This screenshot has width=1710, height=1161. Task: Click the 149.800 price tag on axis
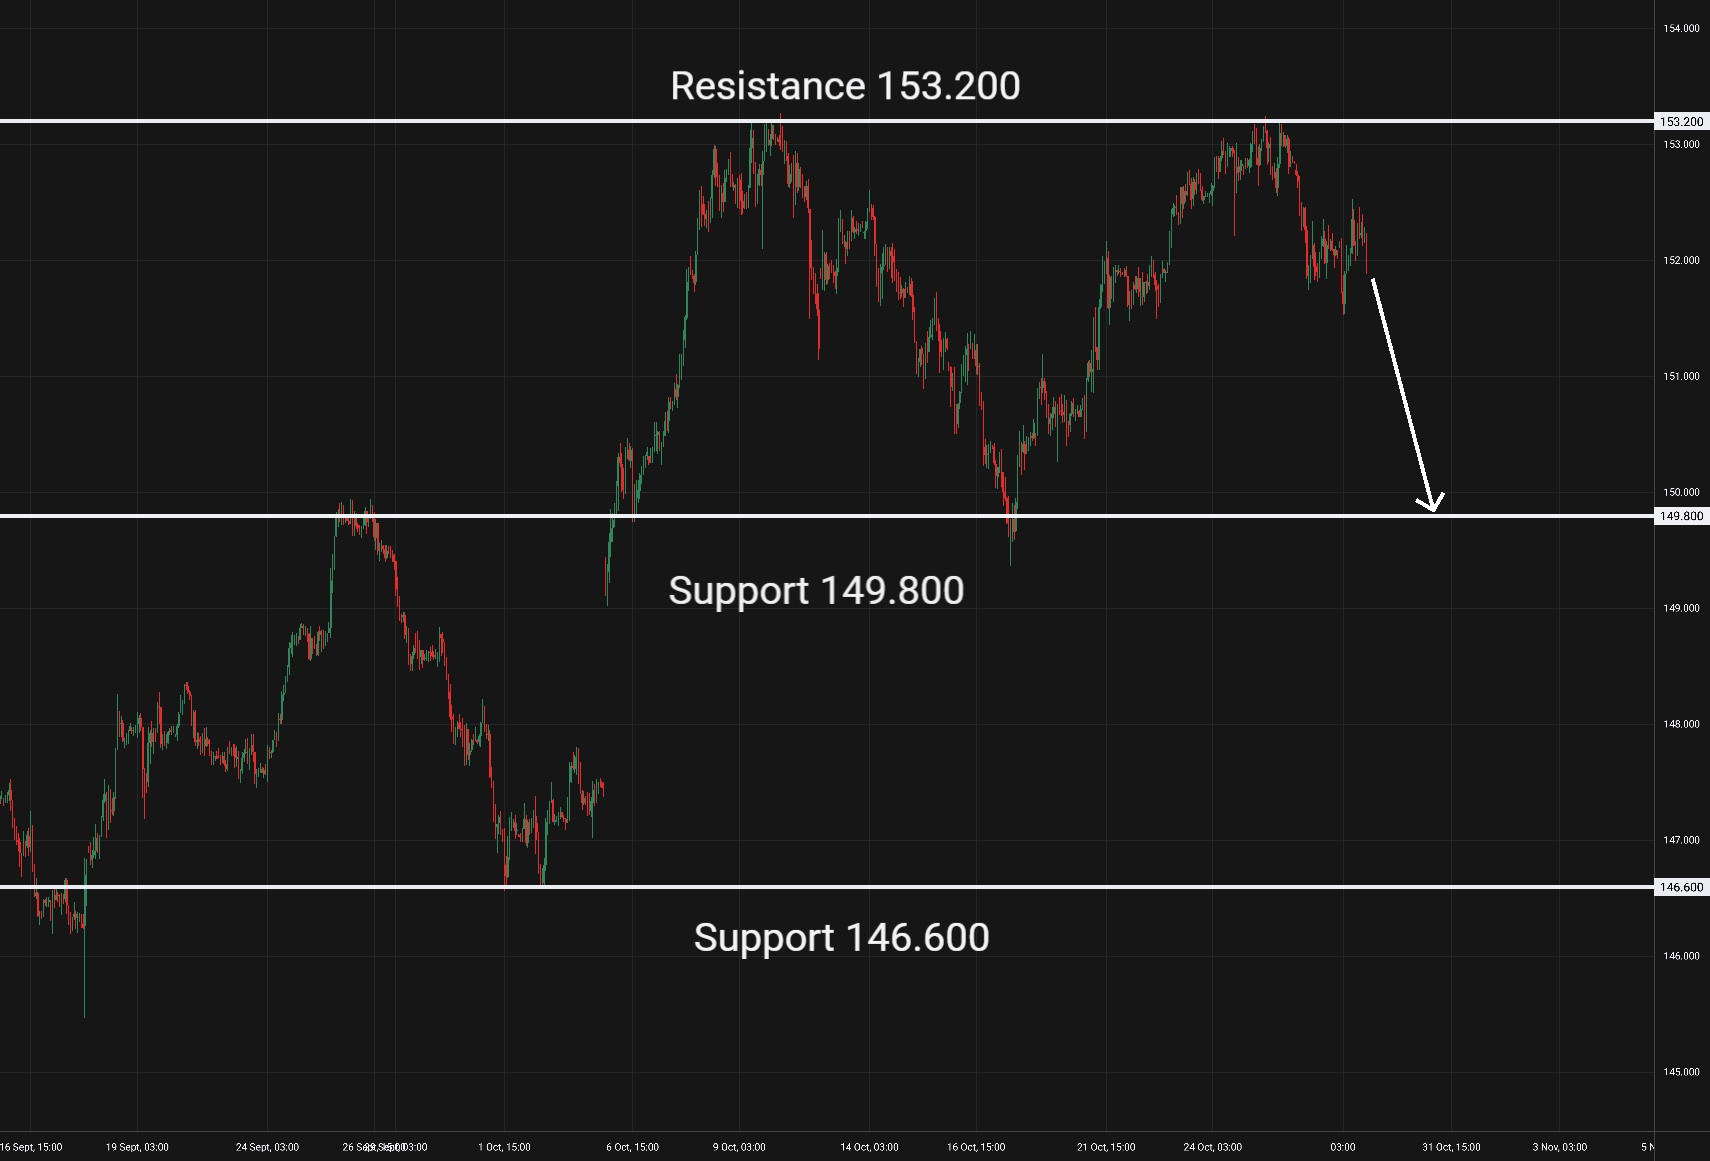tap(1681, 516)
